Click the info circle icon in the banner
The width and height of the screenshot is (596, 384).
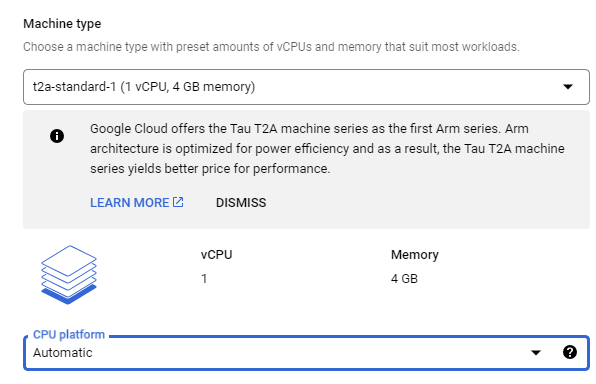point(57,136)
